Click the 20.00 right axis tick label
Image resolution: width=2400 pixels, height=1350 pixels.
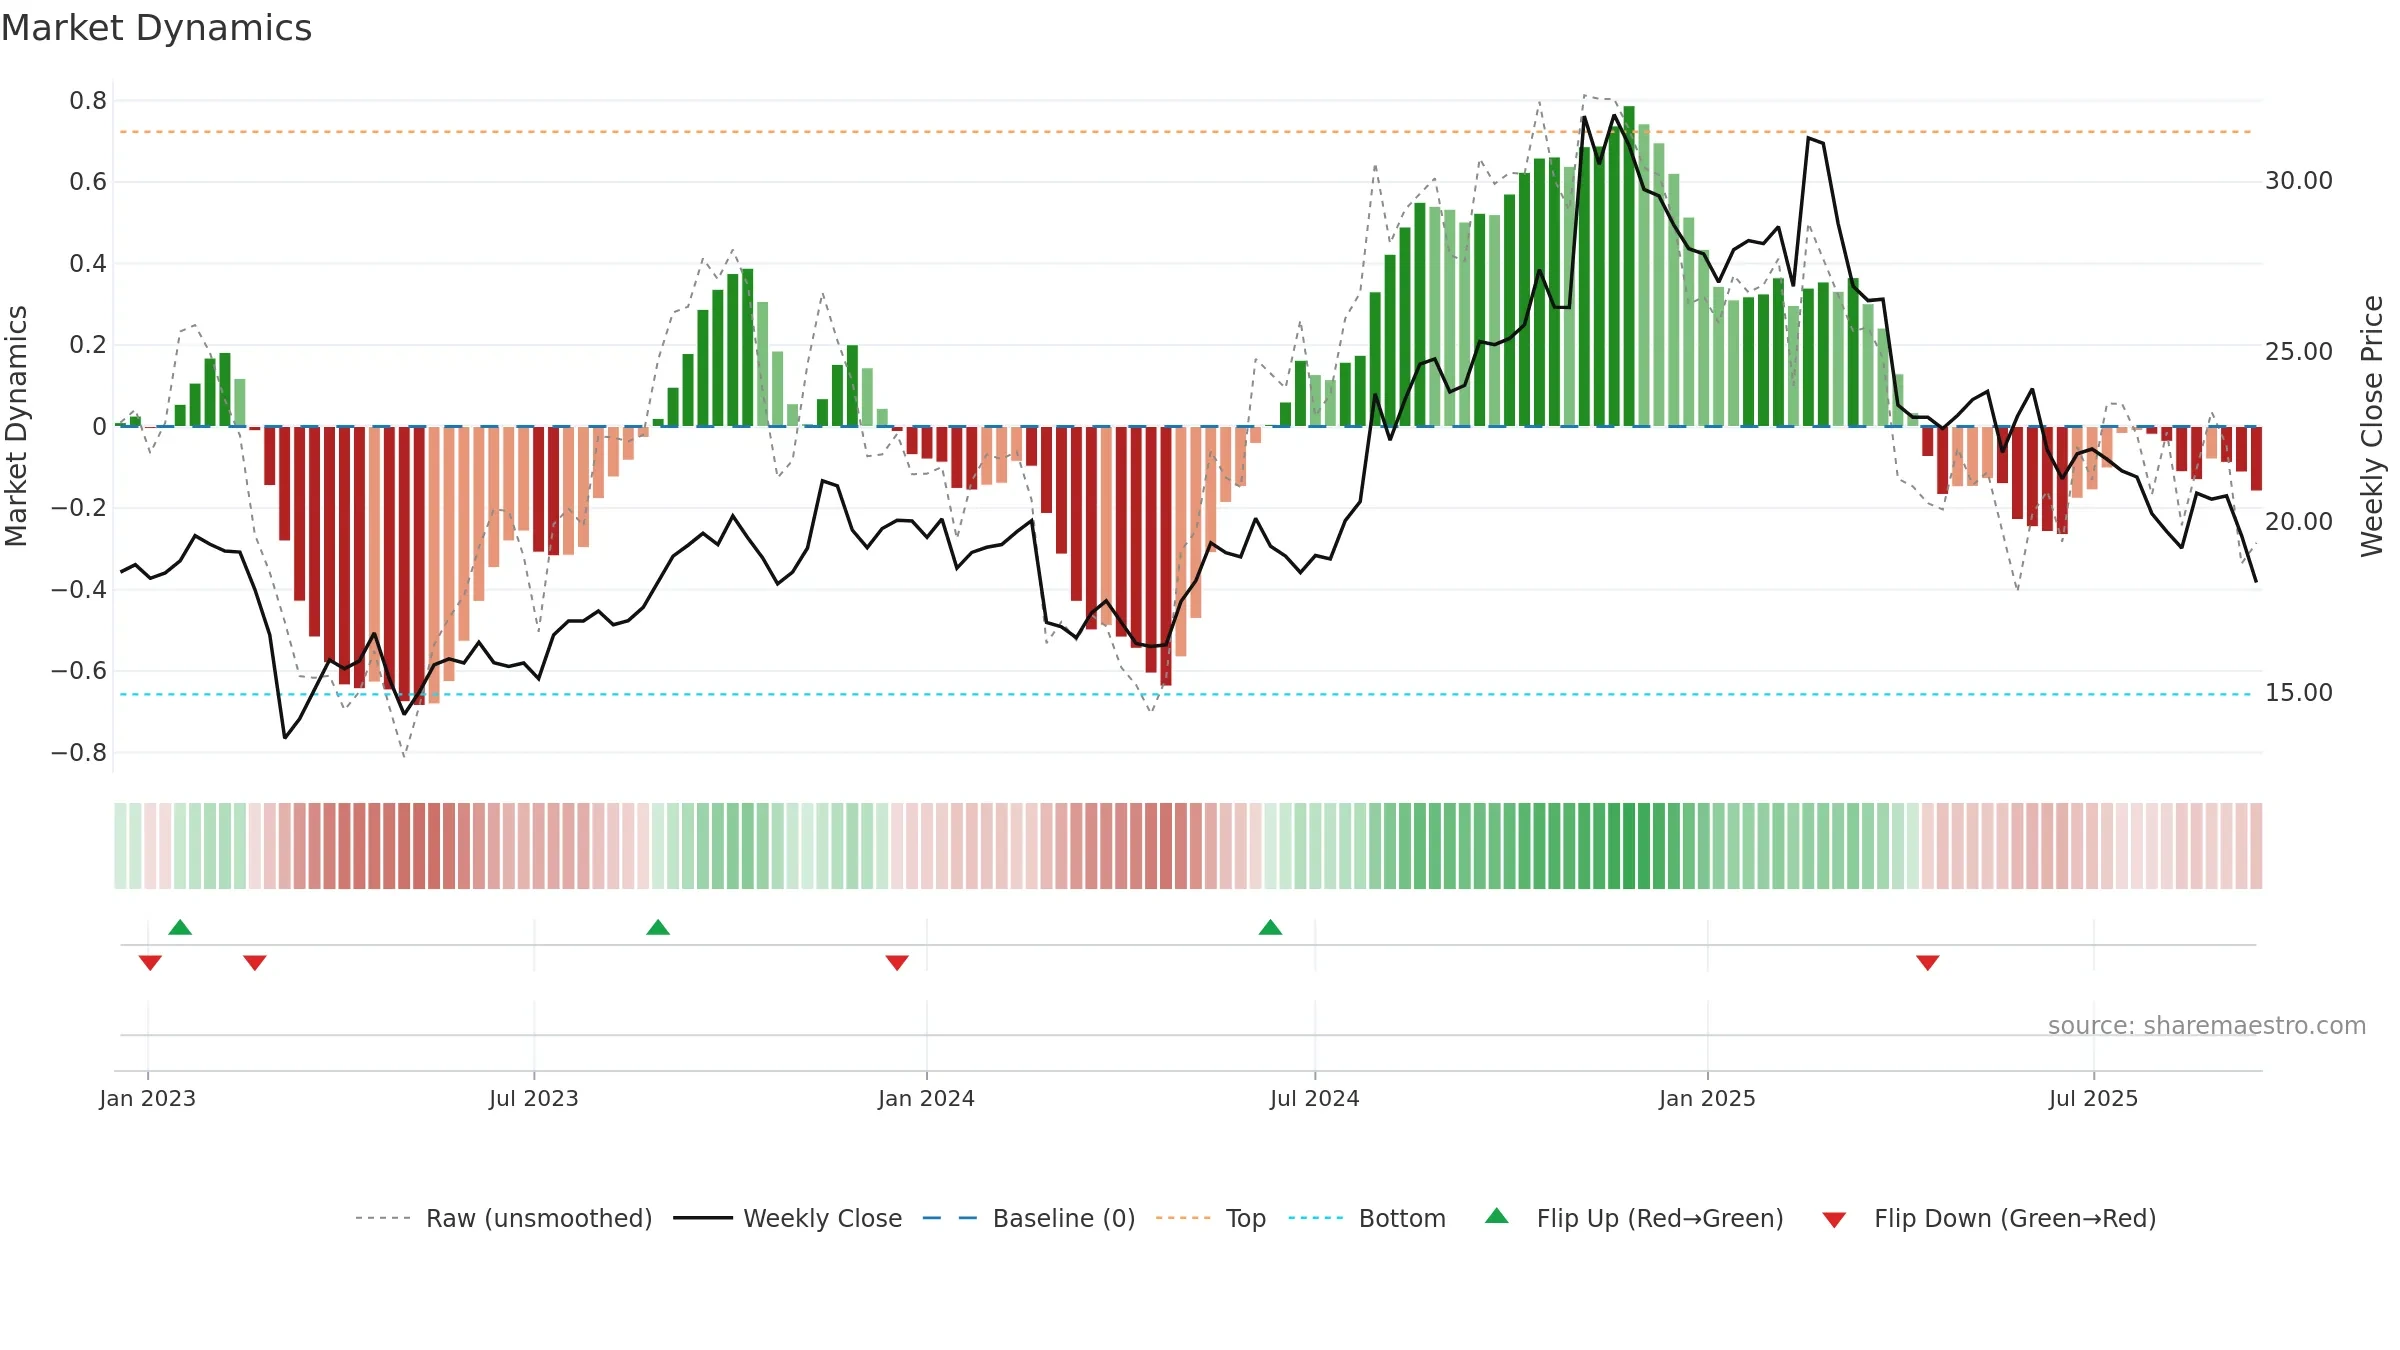click(2299, 522)
